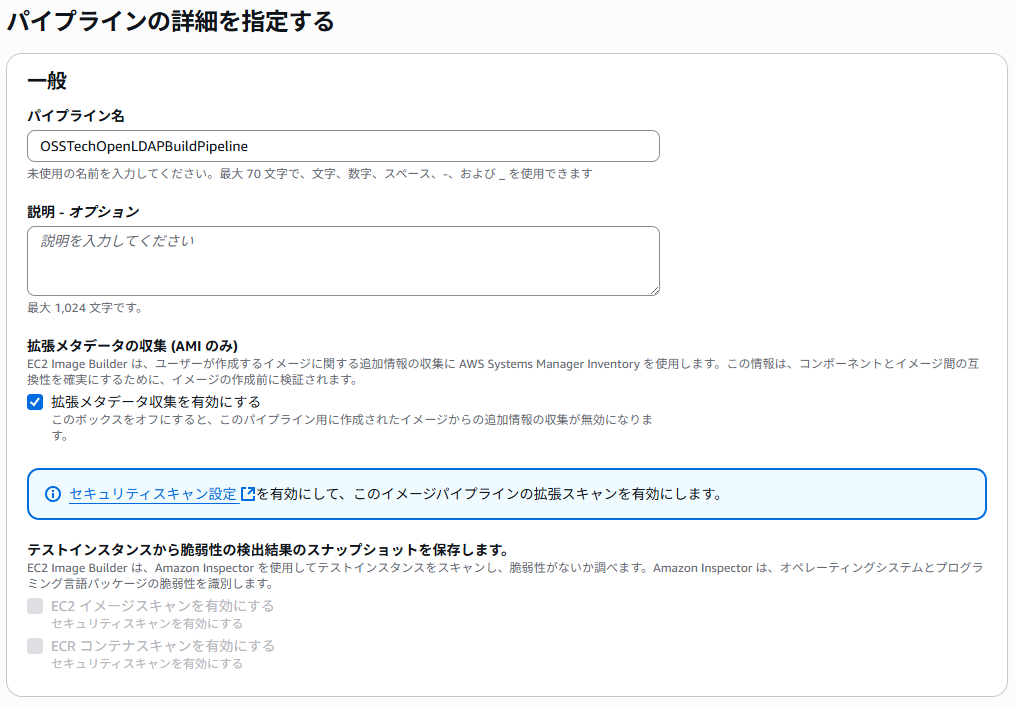
Task: Click the パイプライン名 field label
Action: point(76,116)
